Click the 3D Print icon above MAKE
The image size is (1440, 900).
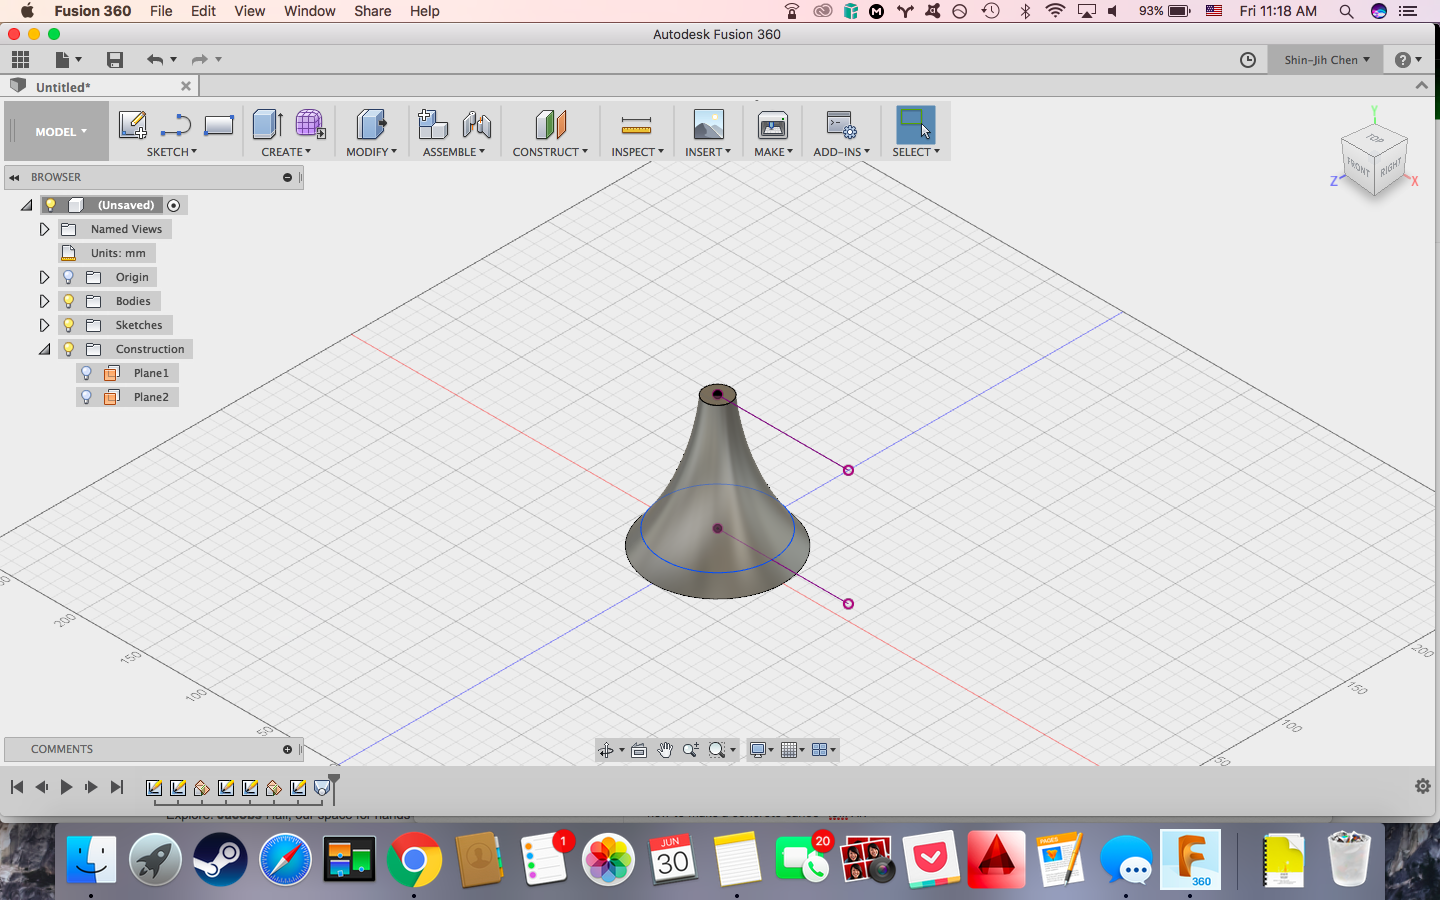pyautogui.click(x=773, y=125)
